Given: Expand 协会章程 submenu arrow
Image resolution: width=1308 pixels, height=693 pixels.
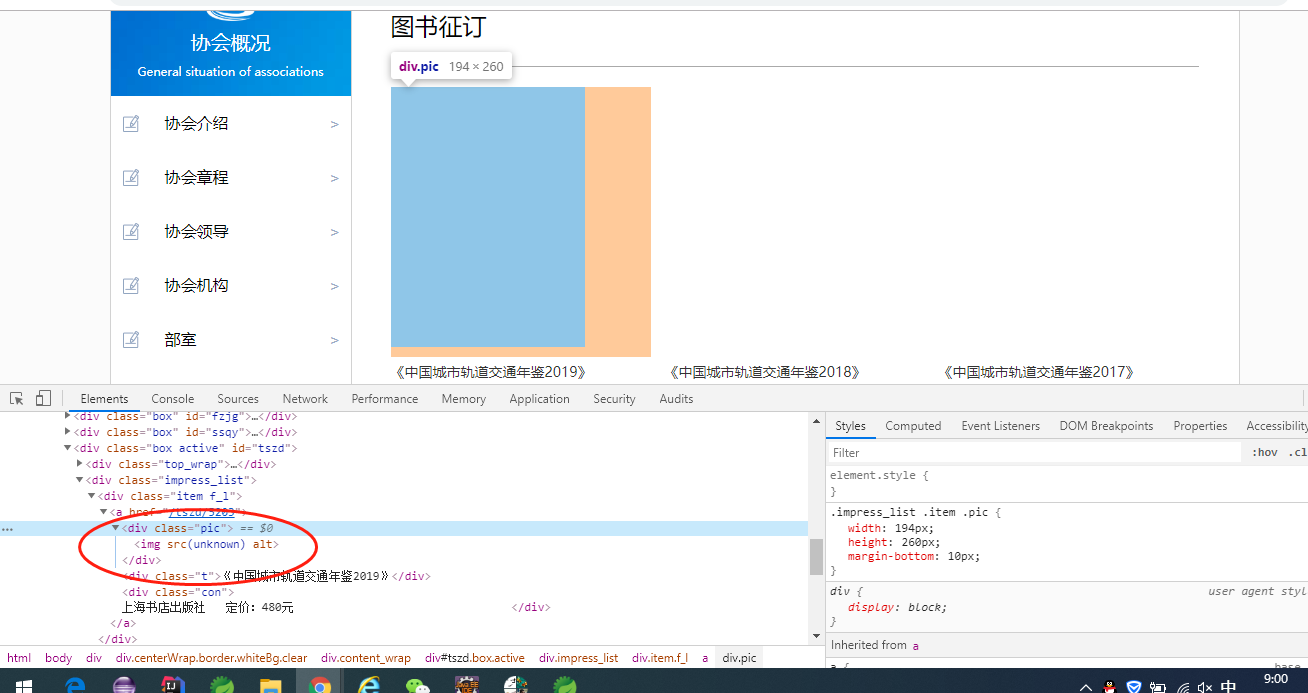Looking at the screenshot, I should point(335,178).
